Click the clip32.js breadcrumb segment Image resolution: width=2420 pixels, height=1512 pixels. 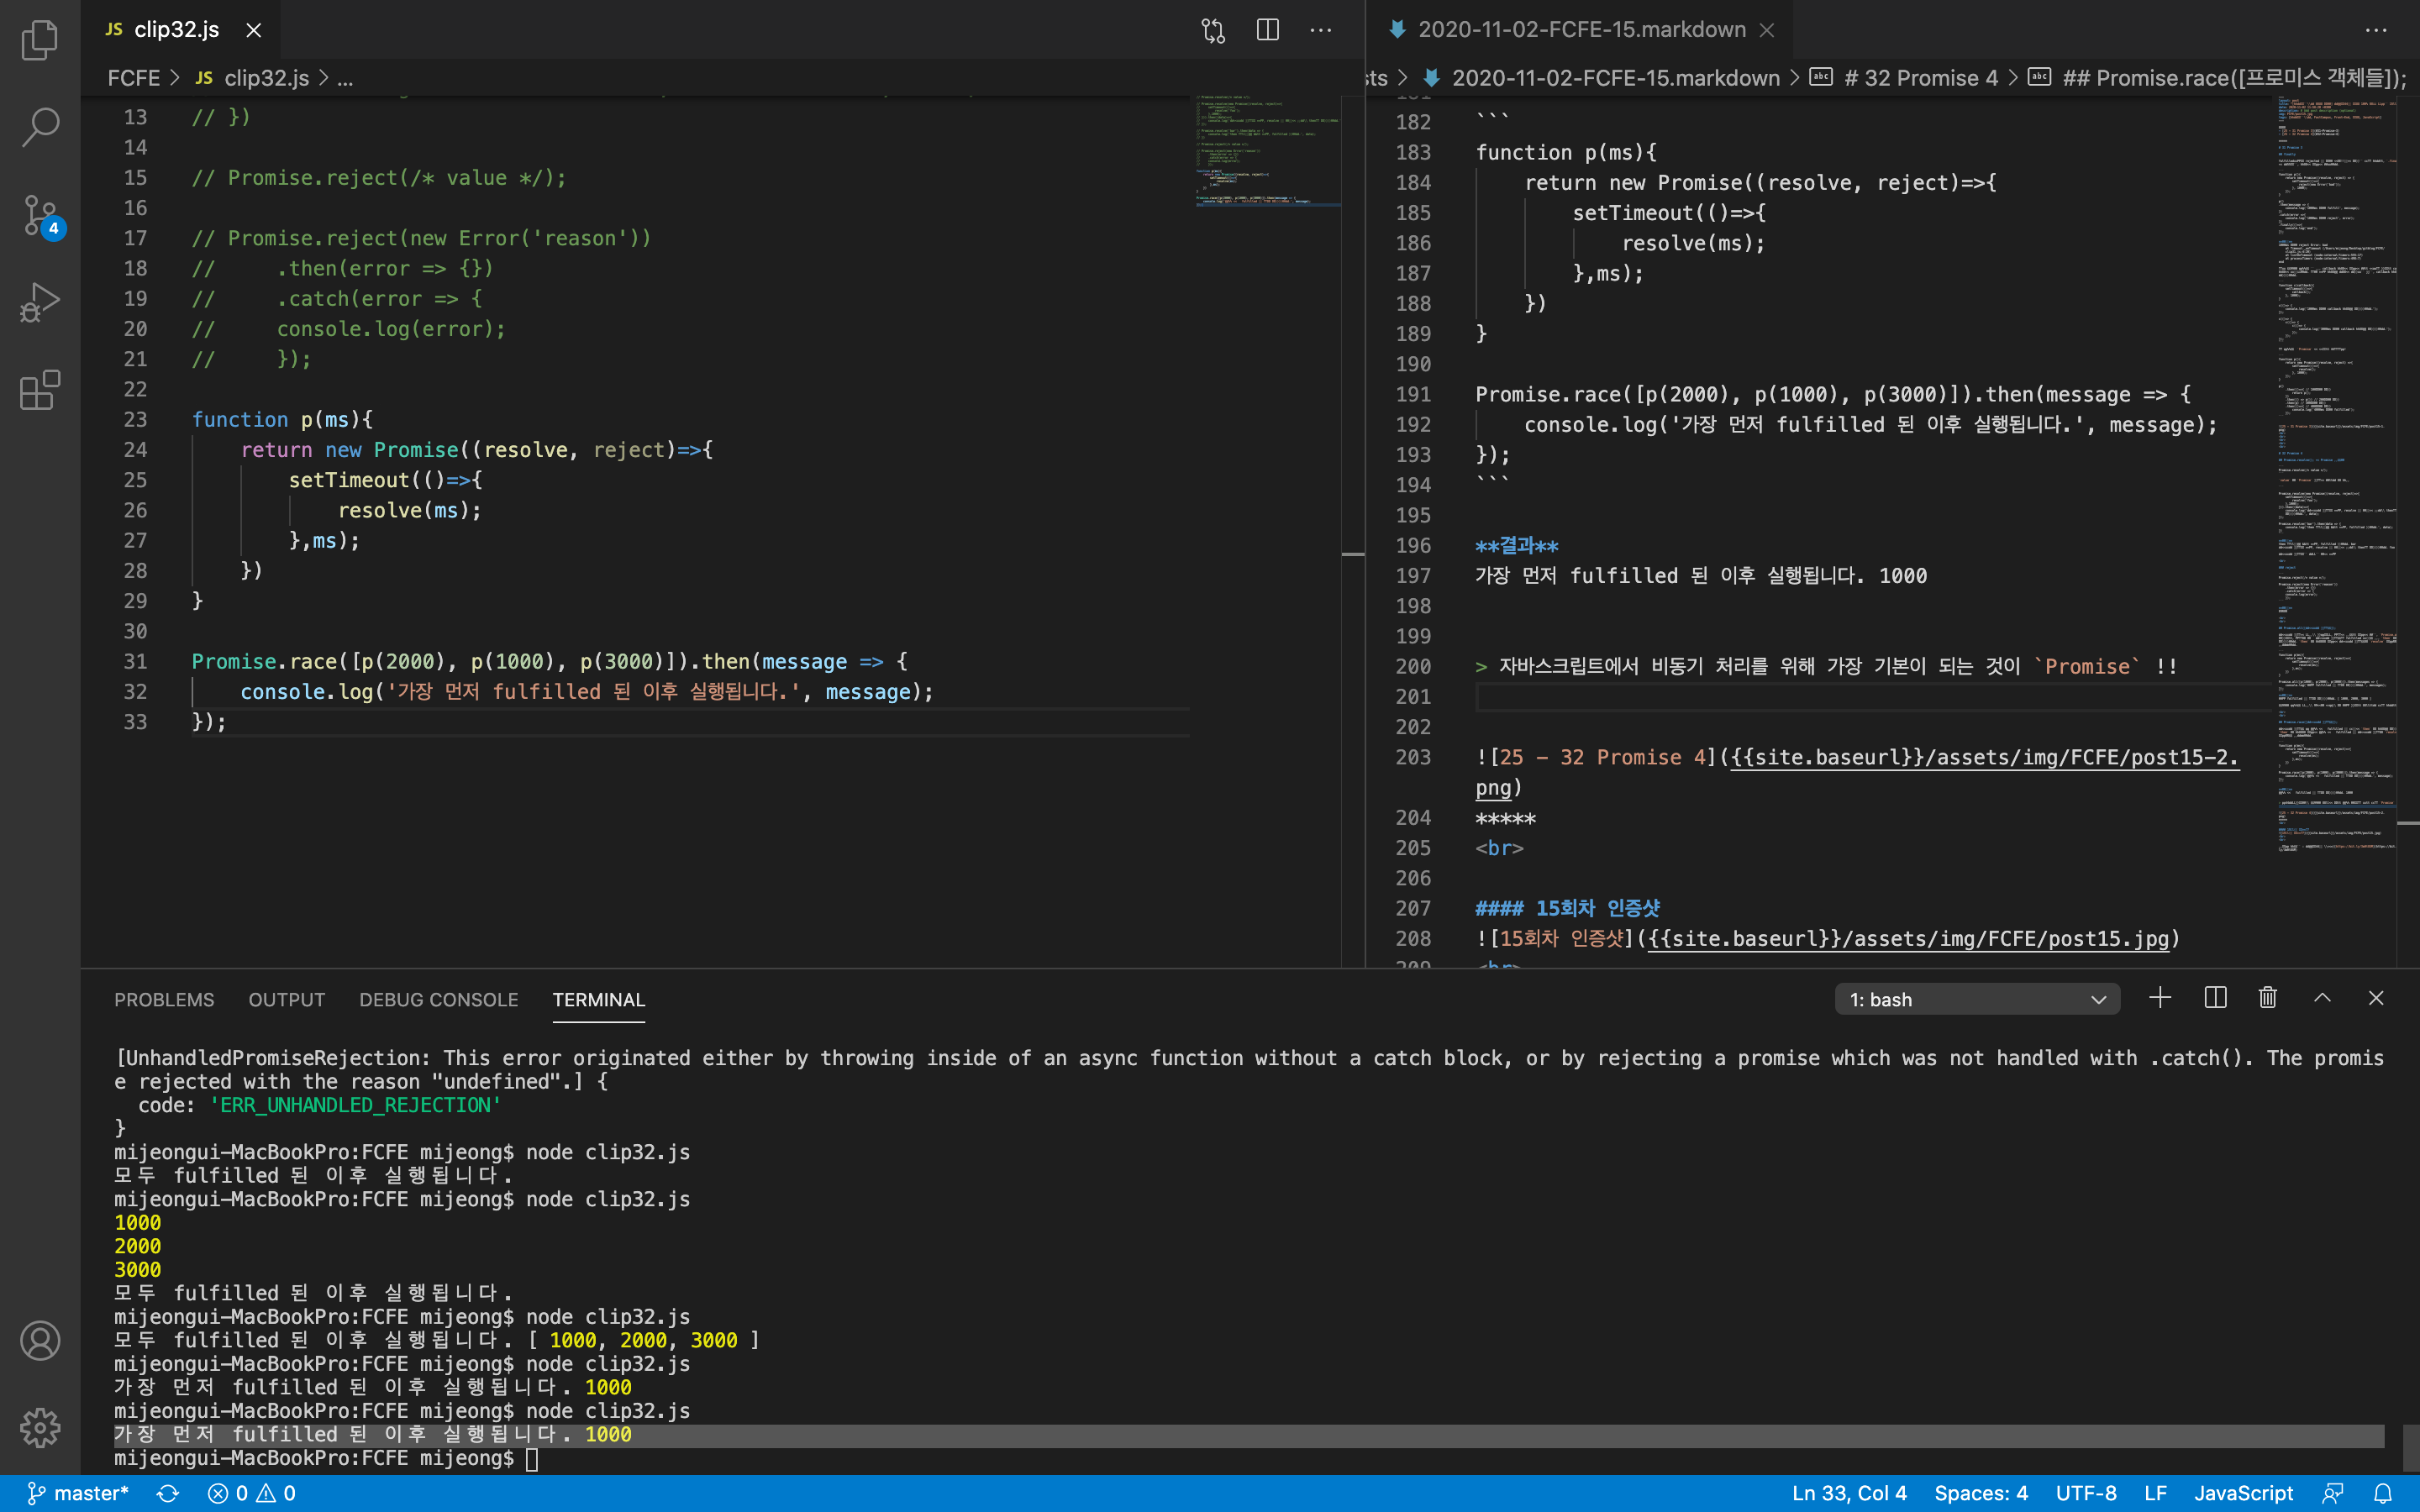click(252, 78)
